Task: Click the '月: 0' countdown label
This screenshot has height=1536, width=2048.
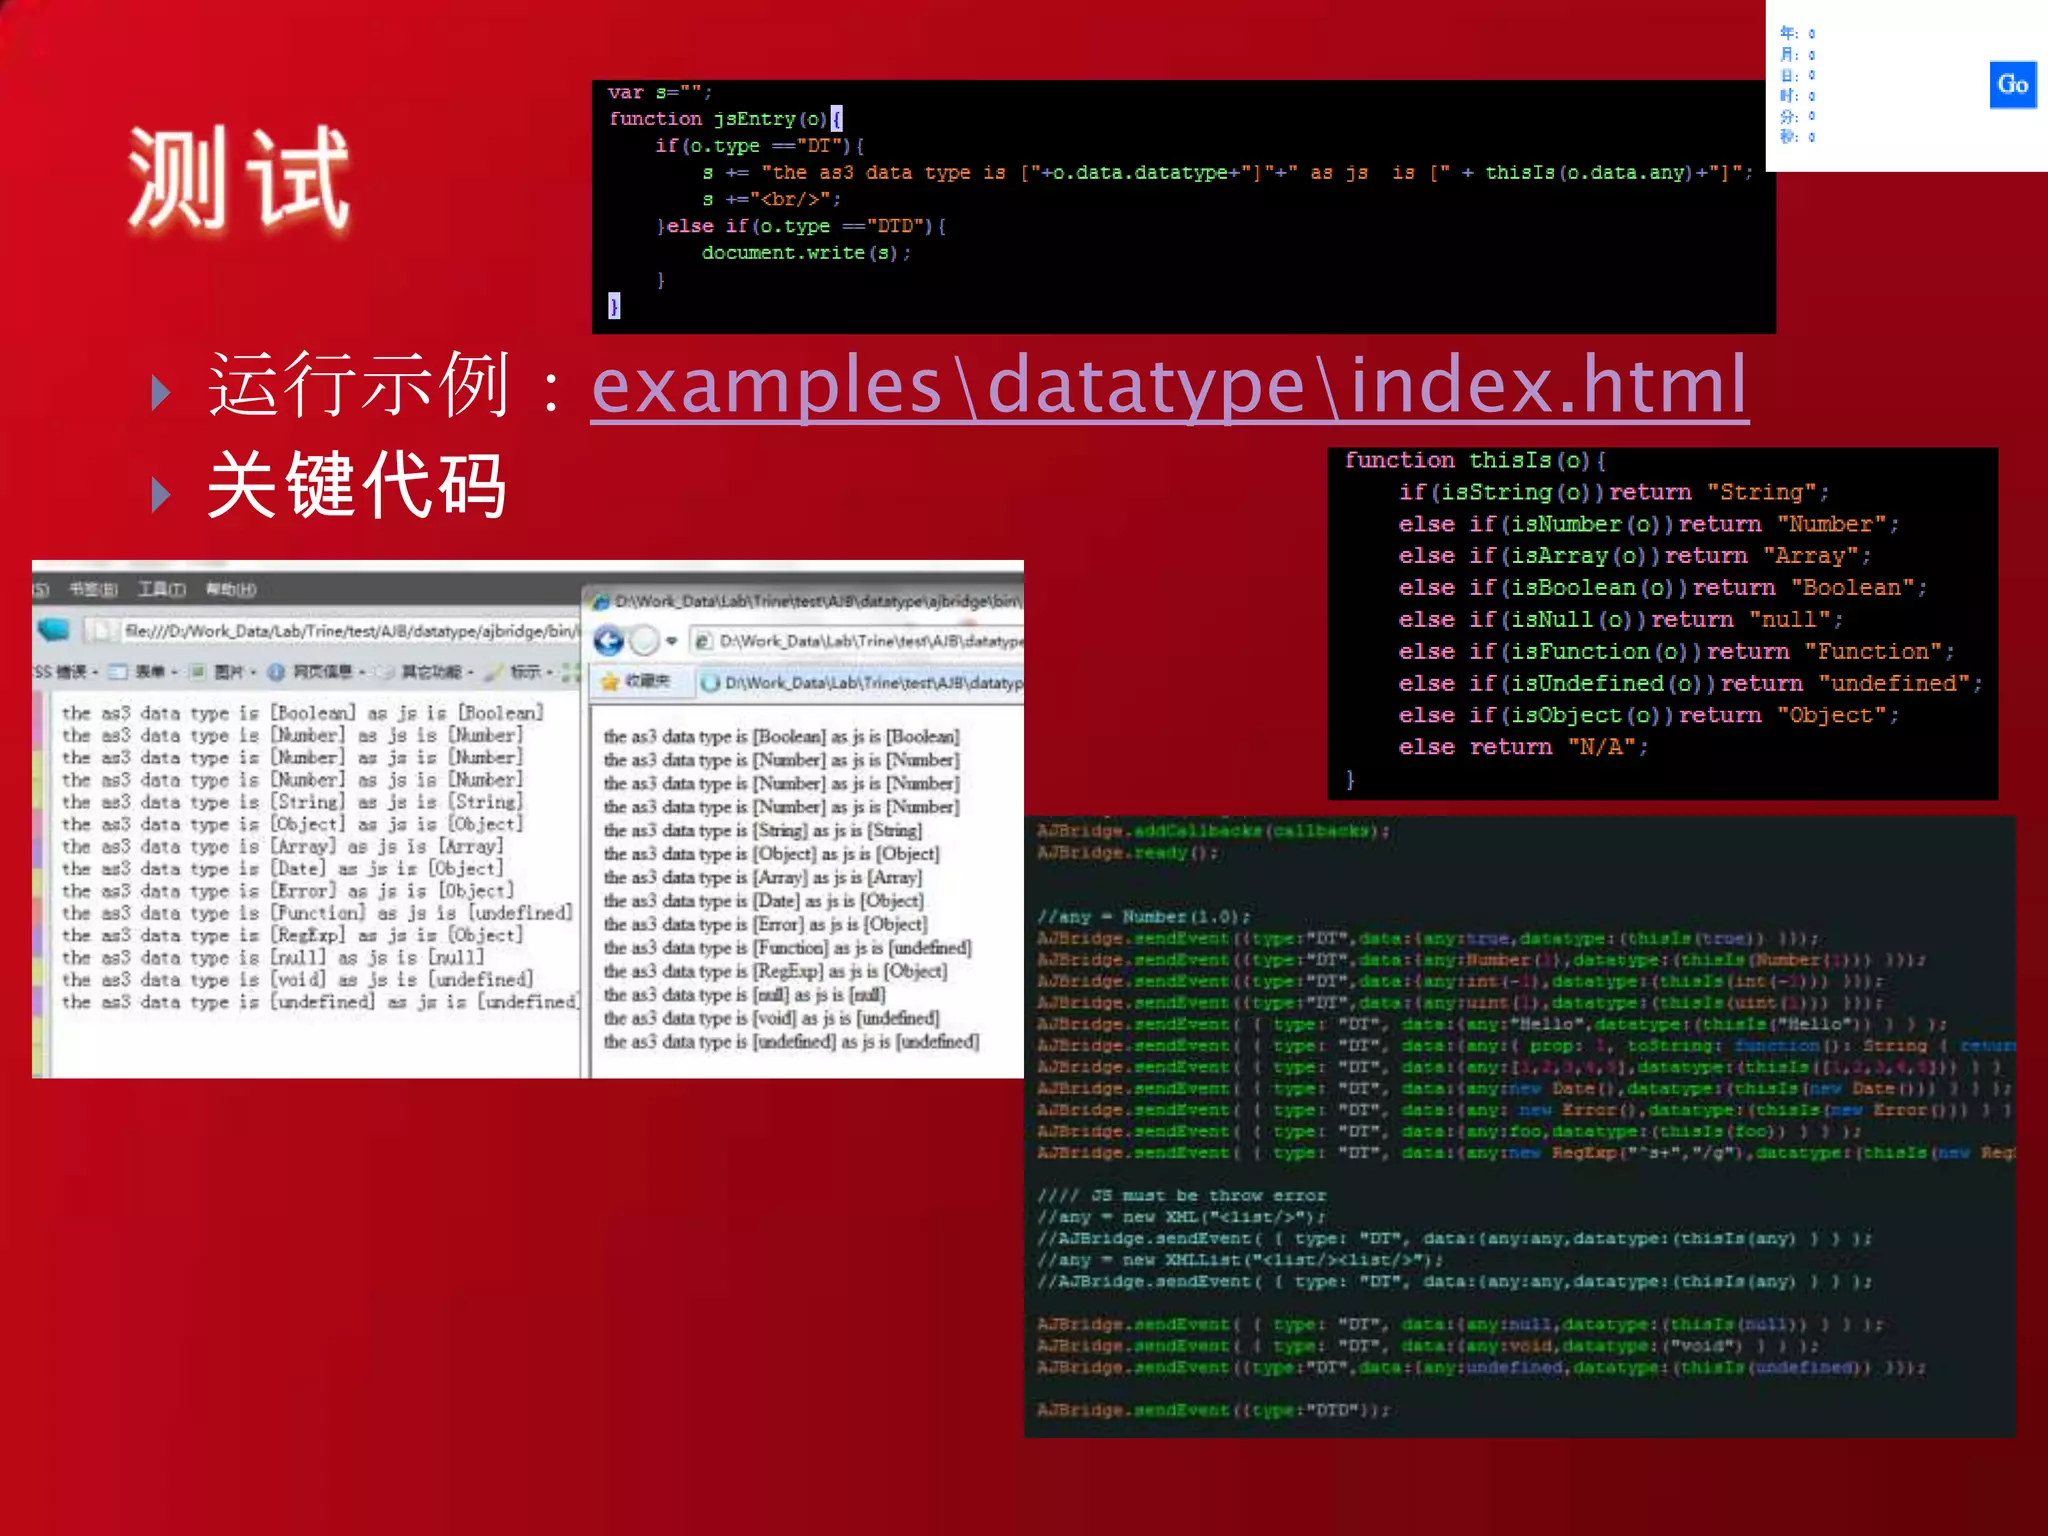Action: point(1797,54)
